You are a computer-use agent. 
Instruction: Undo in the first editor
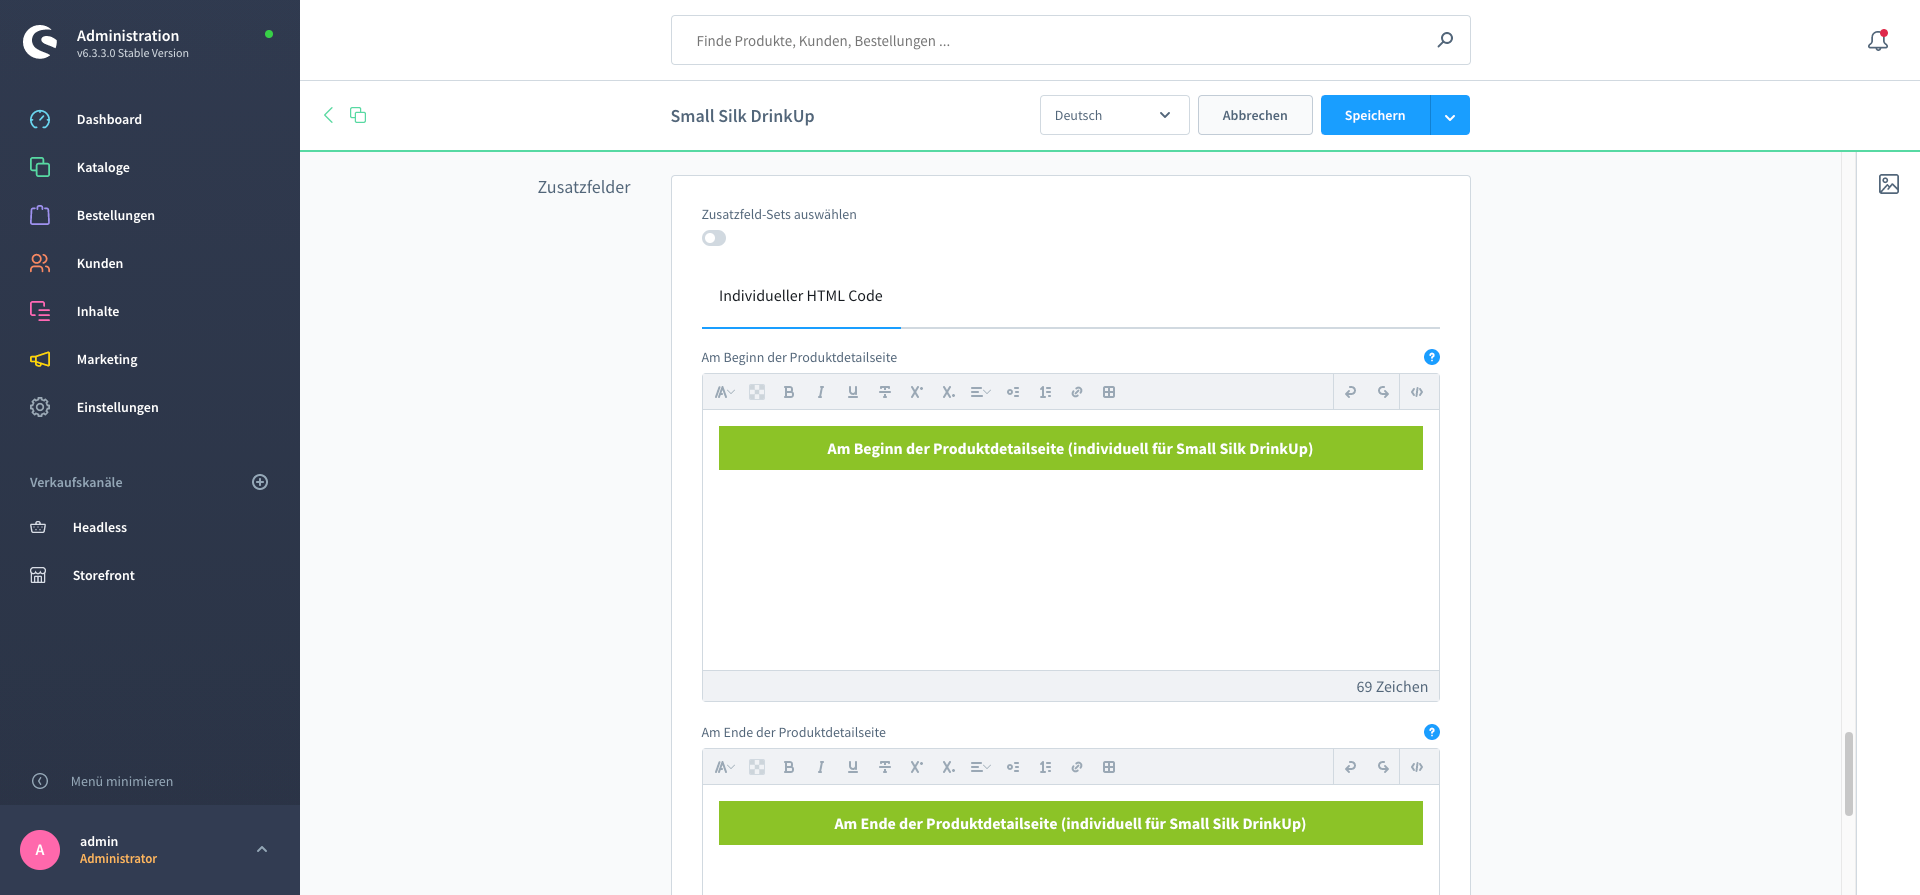(1351, 392)
